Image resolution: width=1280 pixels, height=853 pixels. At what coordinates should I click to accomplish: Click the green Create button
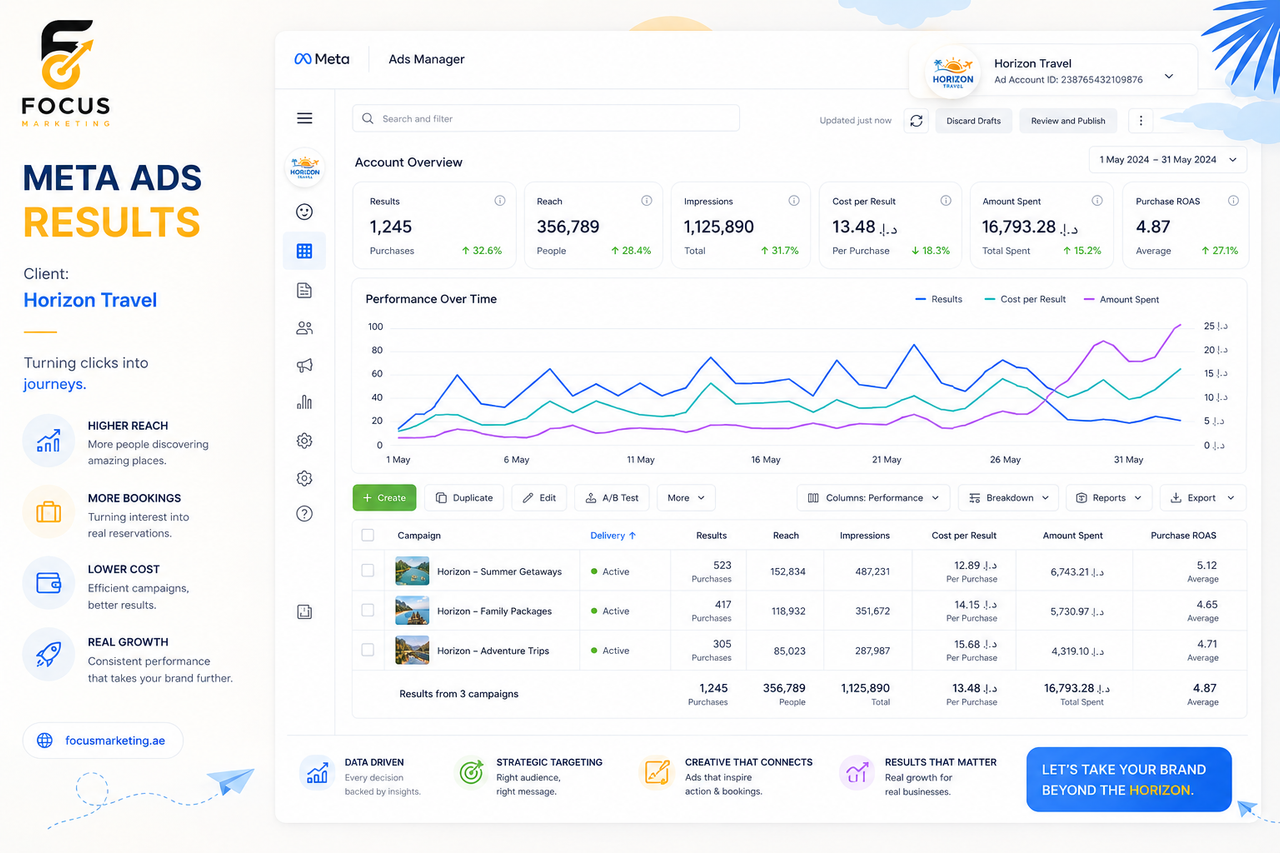[x=385, y=498]
